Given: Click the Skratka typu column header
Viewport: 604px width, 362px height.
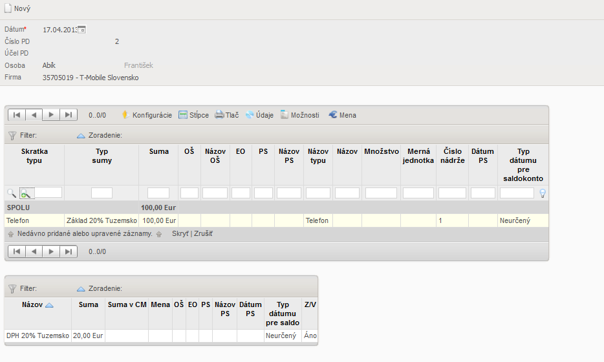Looking at the screenshot, I should pyautogui.click(x=34, y=156).
